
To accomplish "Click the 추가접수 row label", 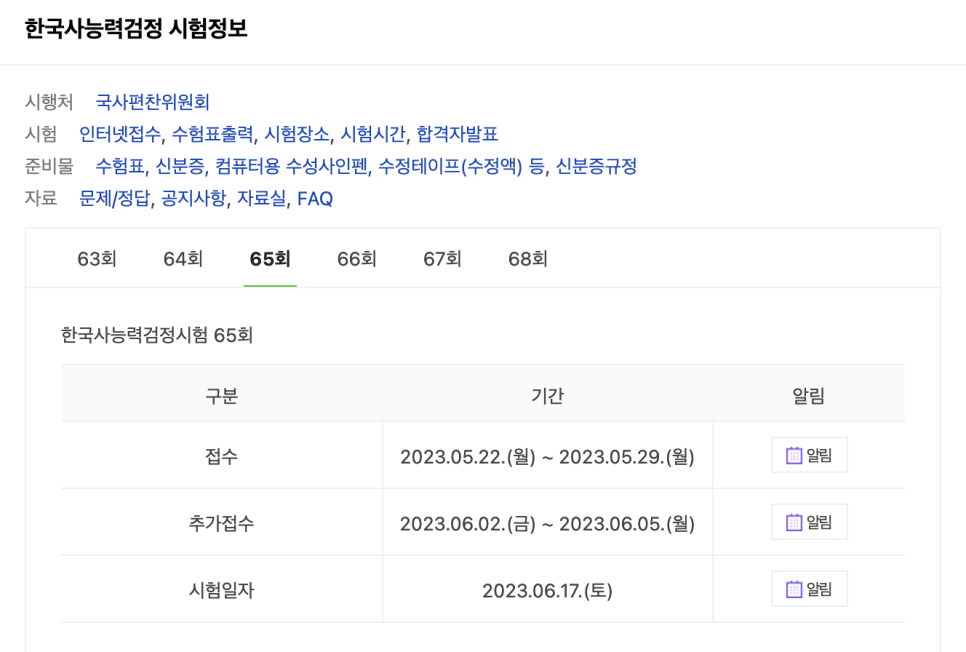I will click(221, 523).
